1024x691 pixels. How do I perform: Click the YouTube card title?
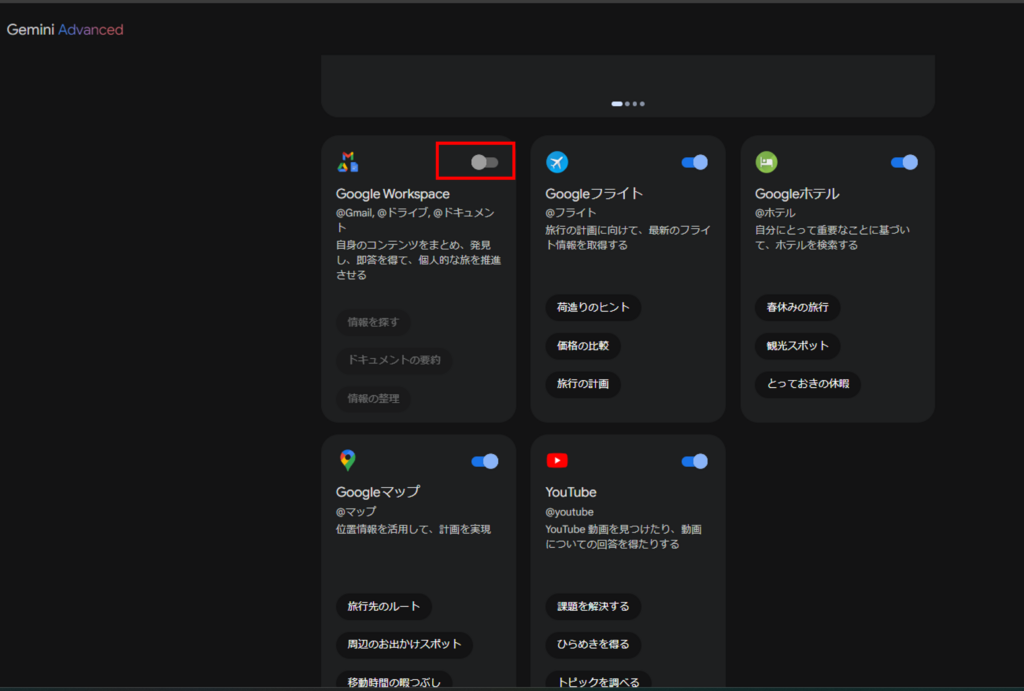571,492
